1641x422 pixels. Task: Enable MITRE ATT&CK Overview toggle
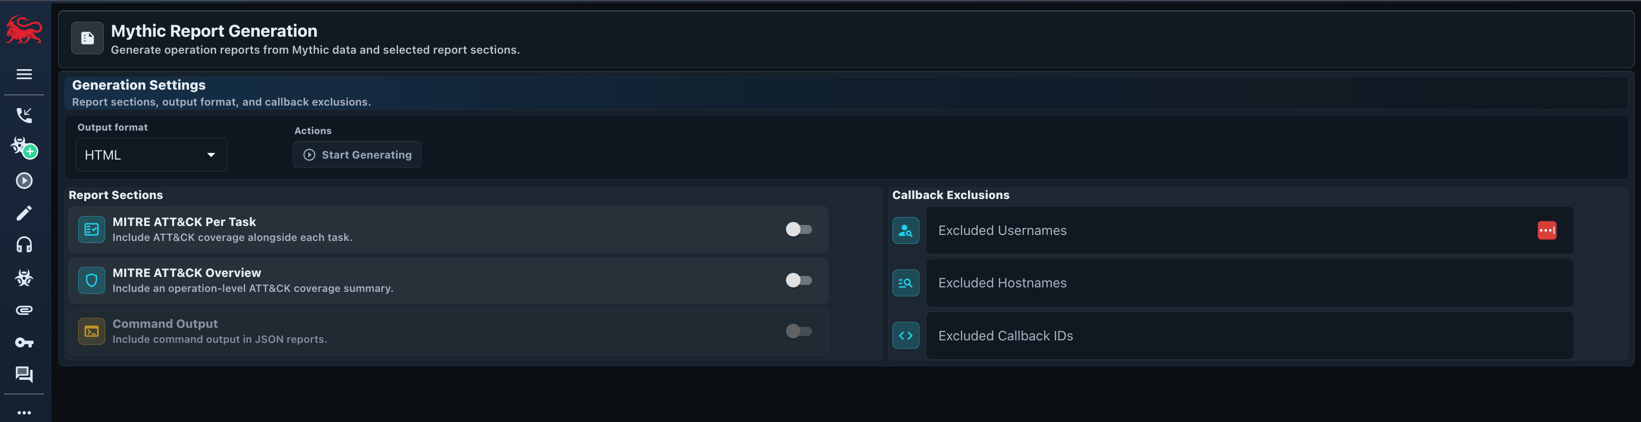[x=798, y=280]
